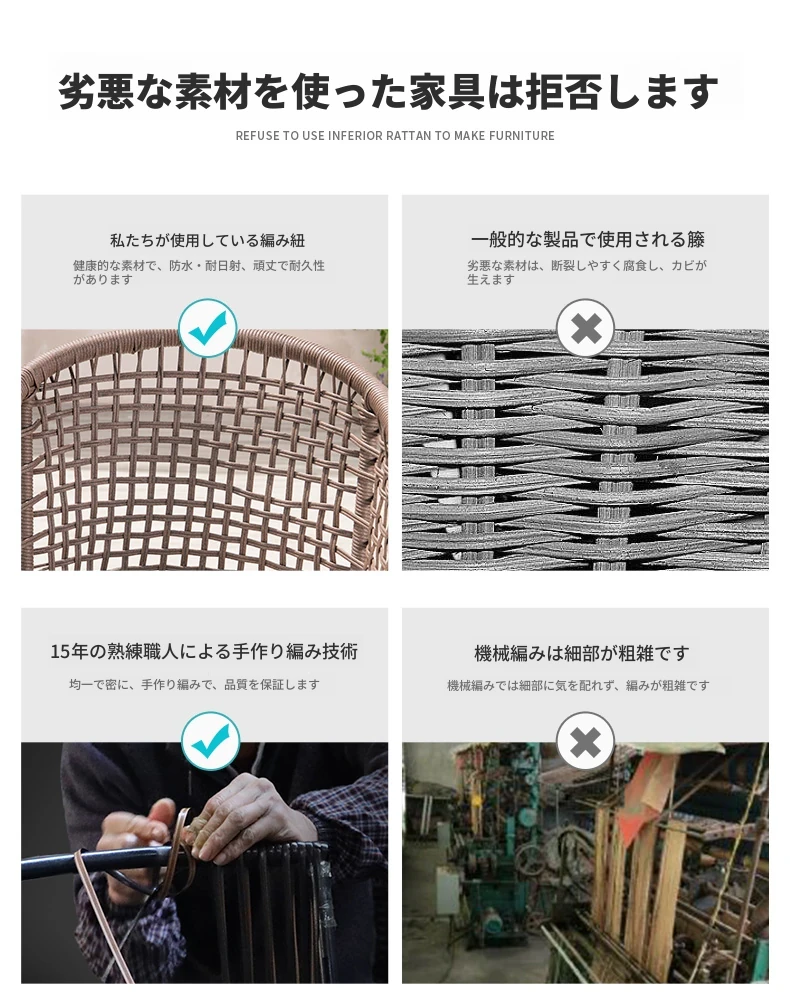Select the title 15年の熟練職人による手作り編み技術
Screen dimensions: 790x998
[204, 652]
